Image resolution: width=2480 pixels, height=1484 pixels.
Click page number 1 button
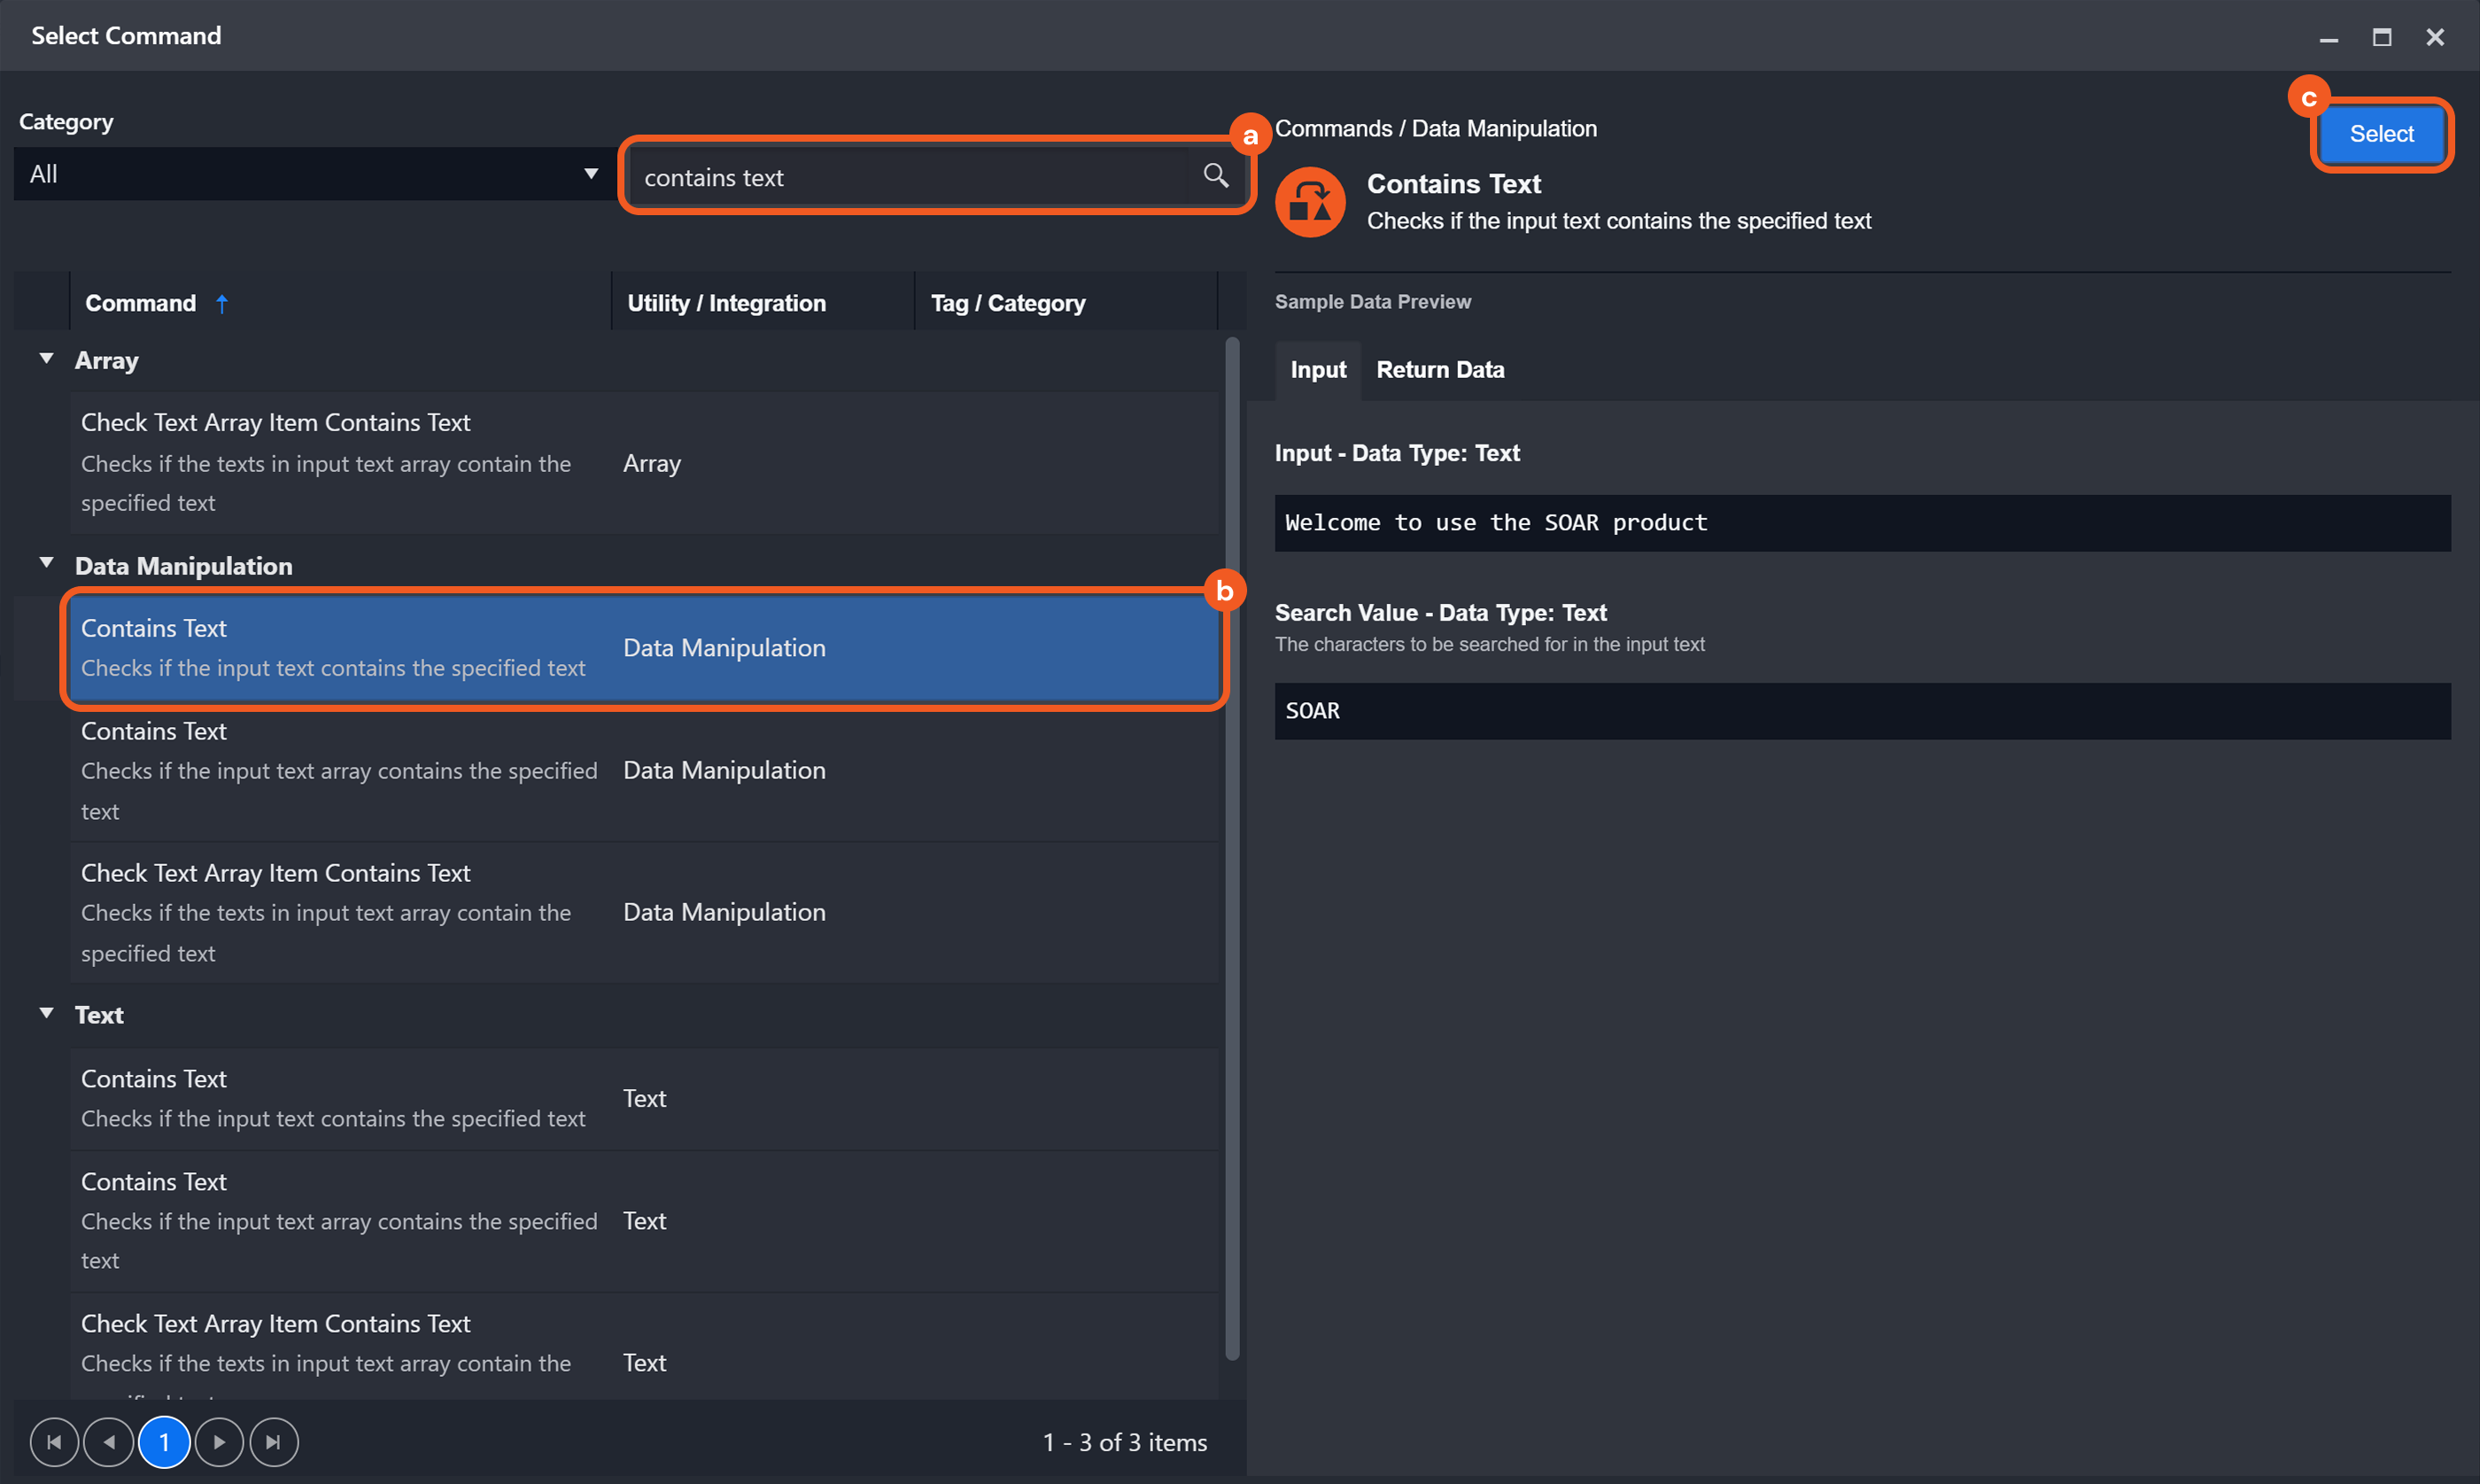[164, 1442]
